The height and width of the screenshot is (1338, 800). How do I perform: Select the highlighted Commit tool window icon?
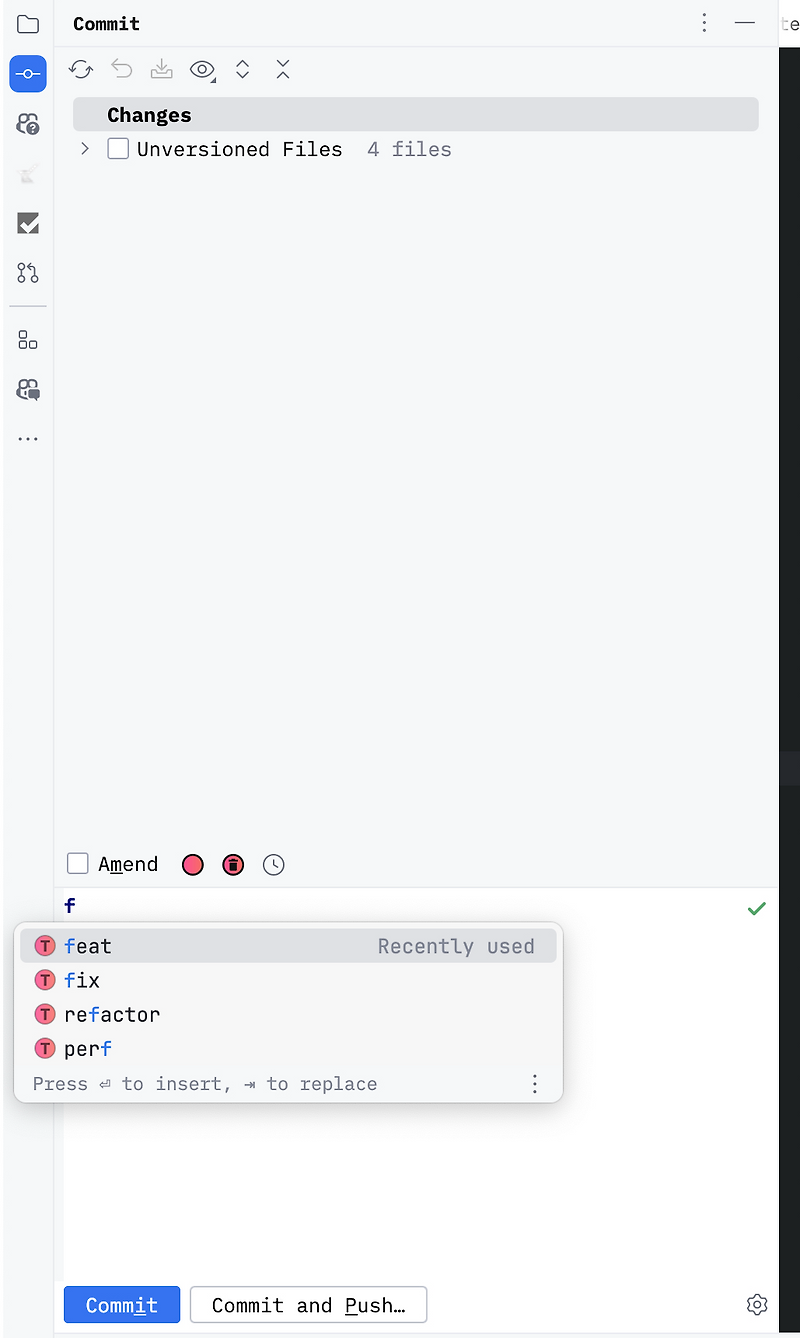(27, 73)
